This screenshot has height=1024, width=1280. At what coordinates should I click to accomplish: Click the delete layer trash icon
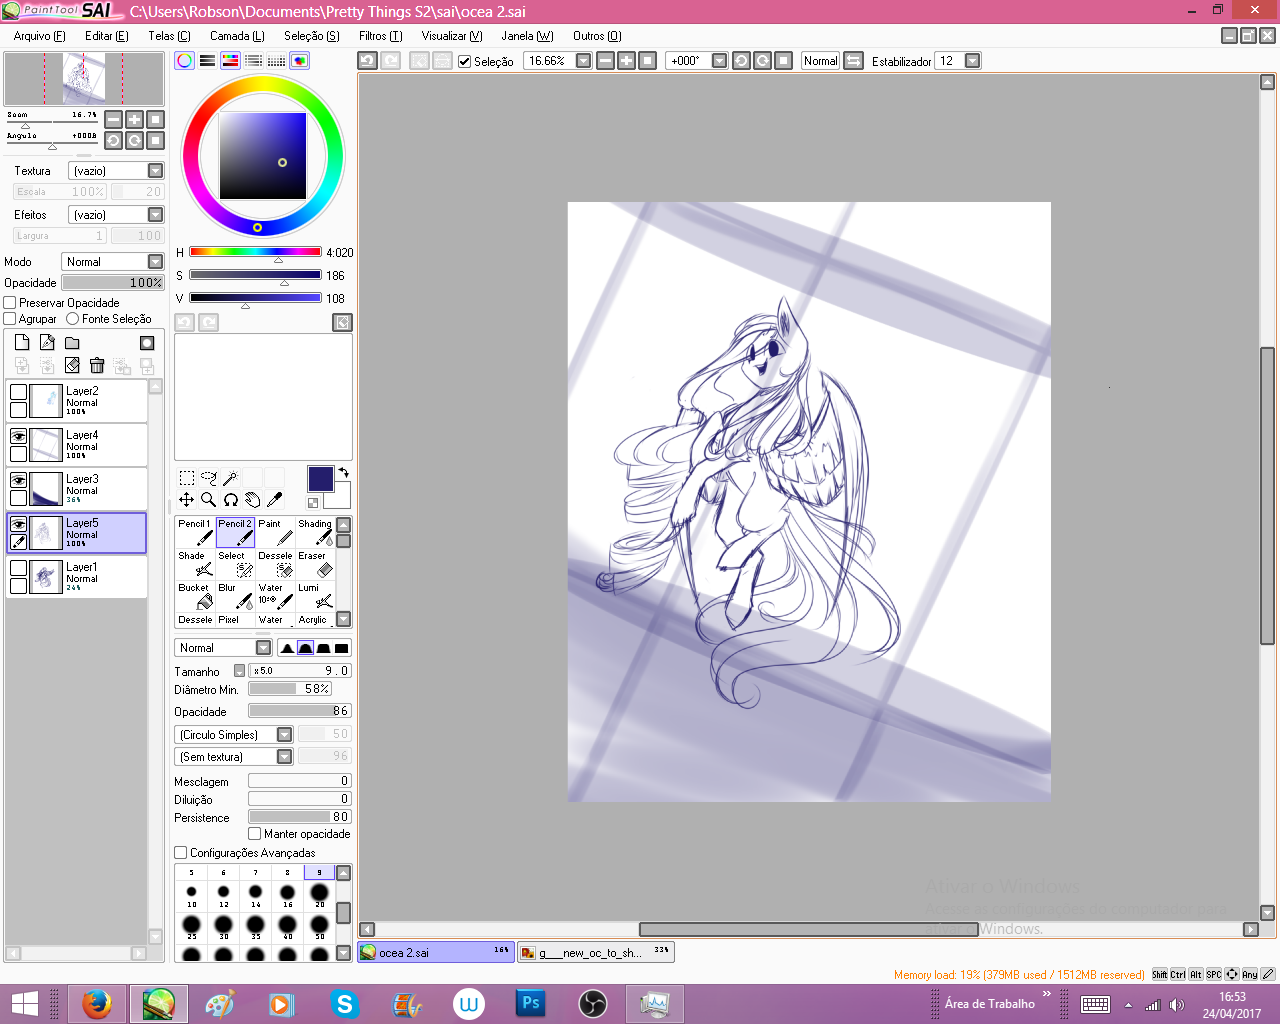(x=97, y=366)
